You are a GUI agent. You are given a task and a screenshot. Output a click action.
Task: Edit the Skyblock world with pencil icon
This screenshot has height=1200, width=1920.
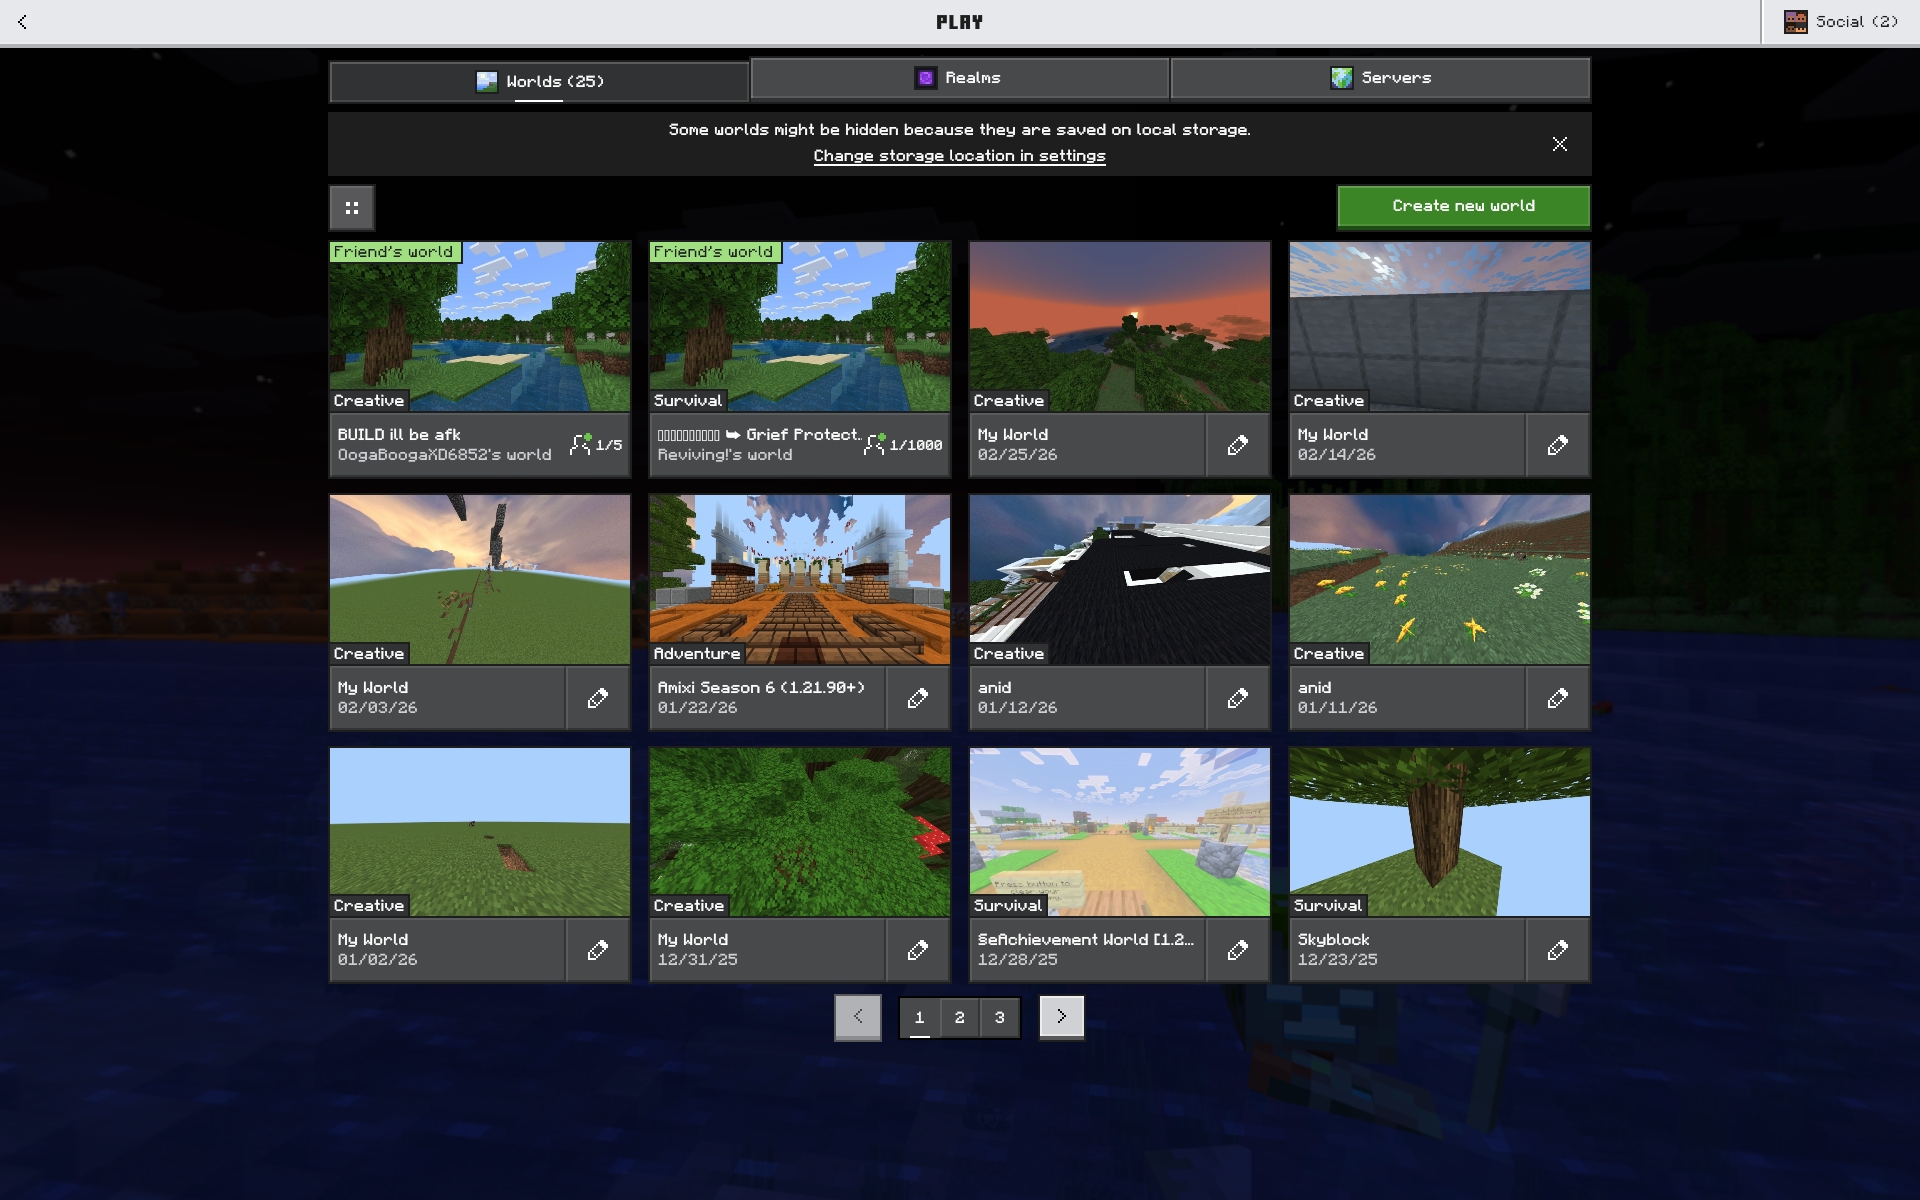[1558, 950]
